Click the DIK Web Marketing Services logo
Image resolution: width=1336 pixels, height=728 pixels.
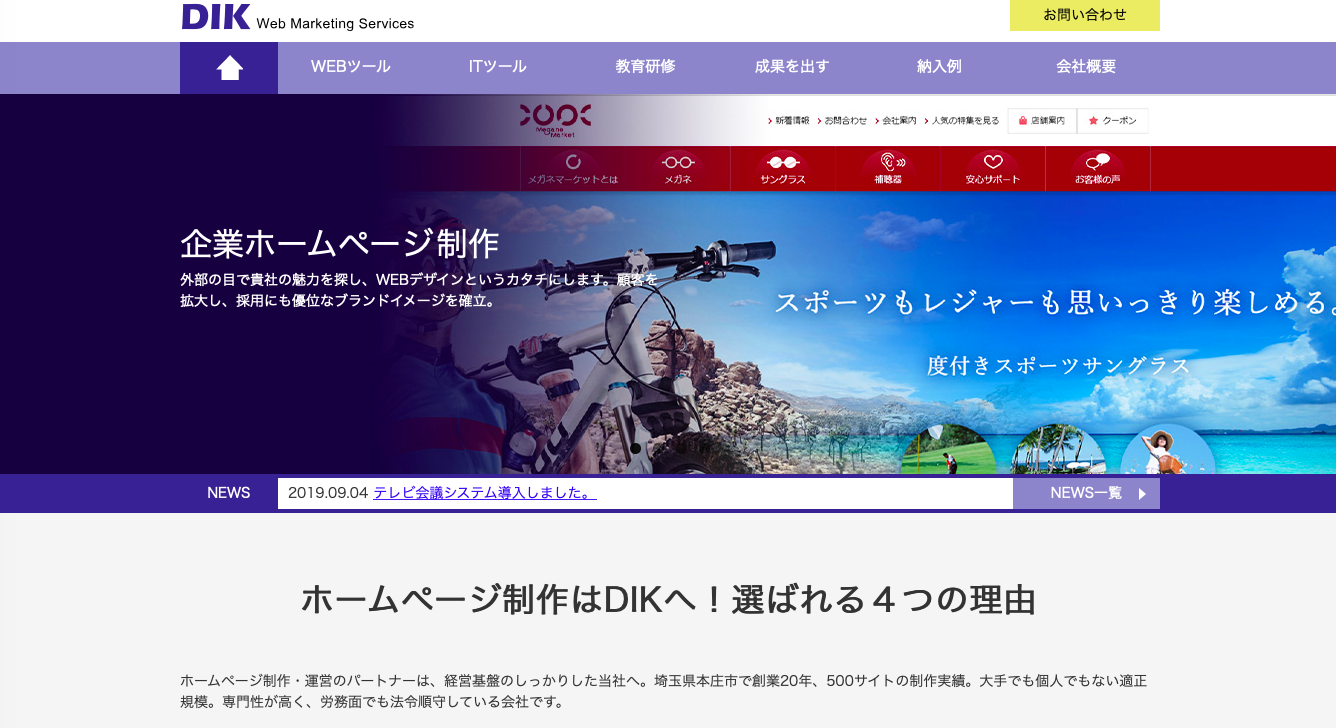point(297,18)
